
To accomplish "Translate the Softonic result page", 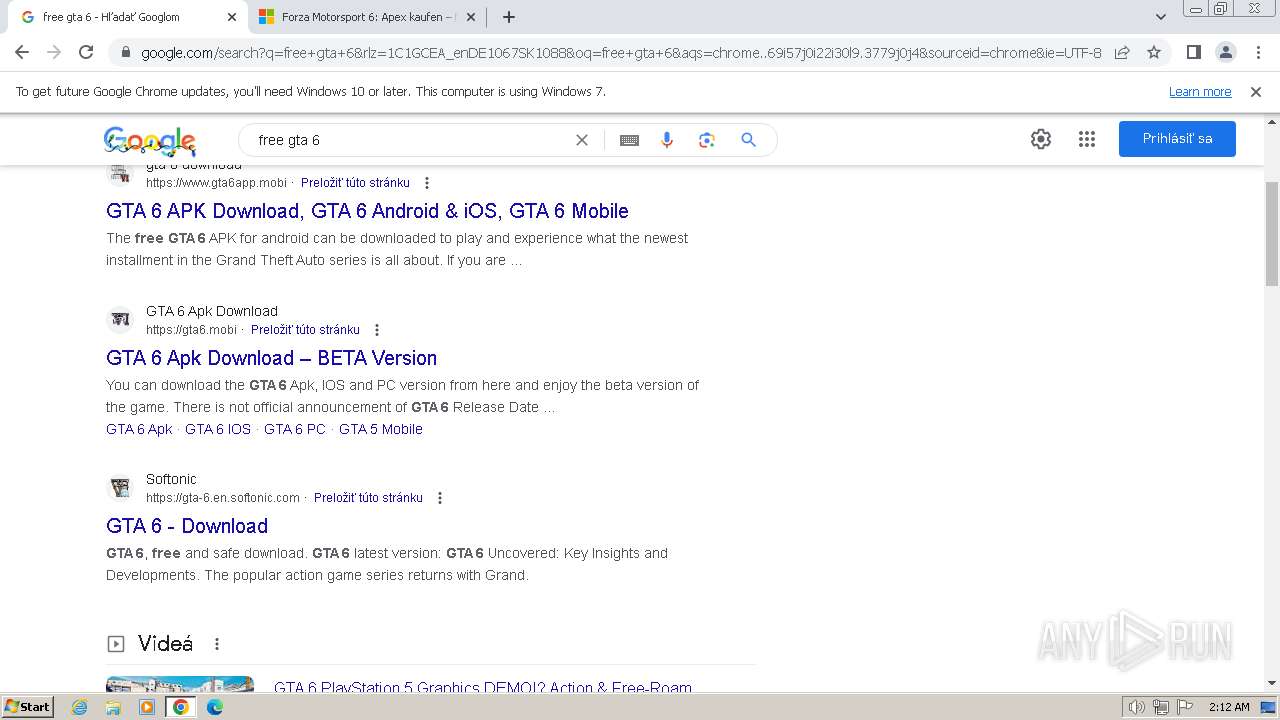I will click(368, 498).
